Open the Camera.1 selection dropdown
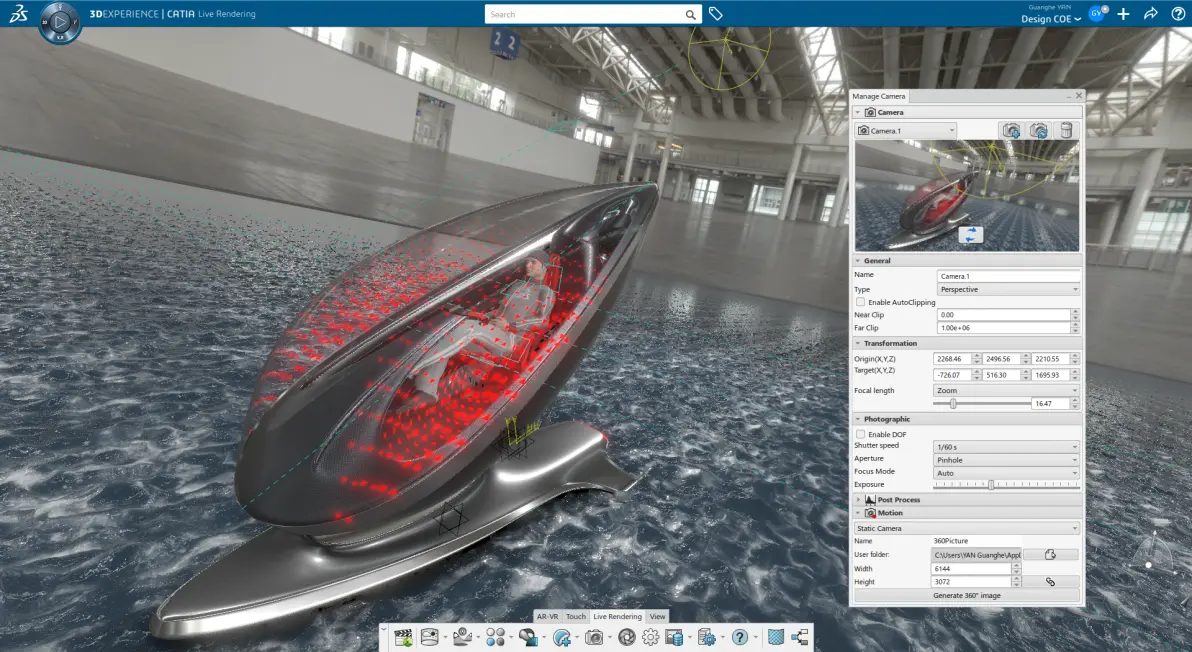This screenshot has width=1192, height=652. [905, 131]
